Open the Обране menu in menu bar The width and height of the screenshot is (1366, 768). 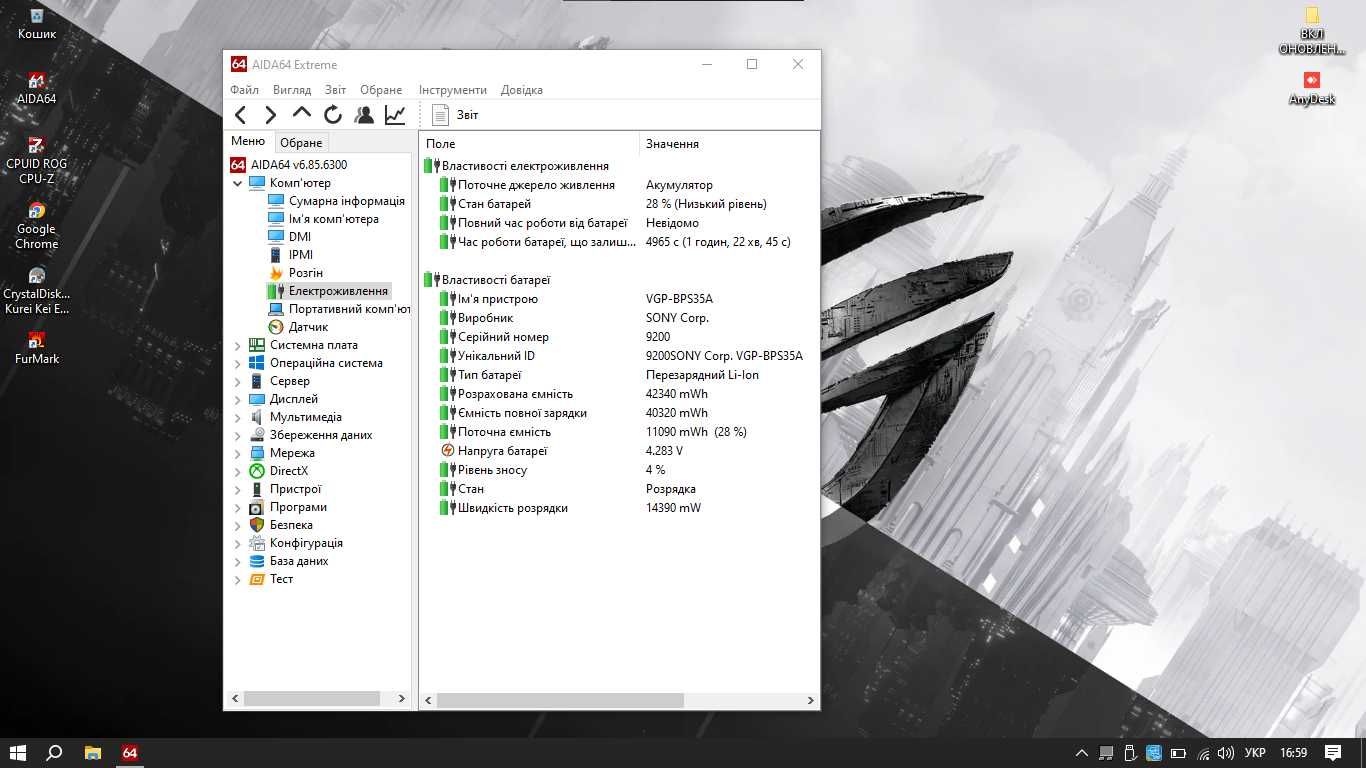381,90
